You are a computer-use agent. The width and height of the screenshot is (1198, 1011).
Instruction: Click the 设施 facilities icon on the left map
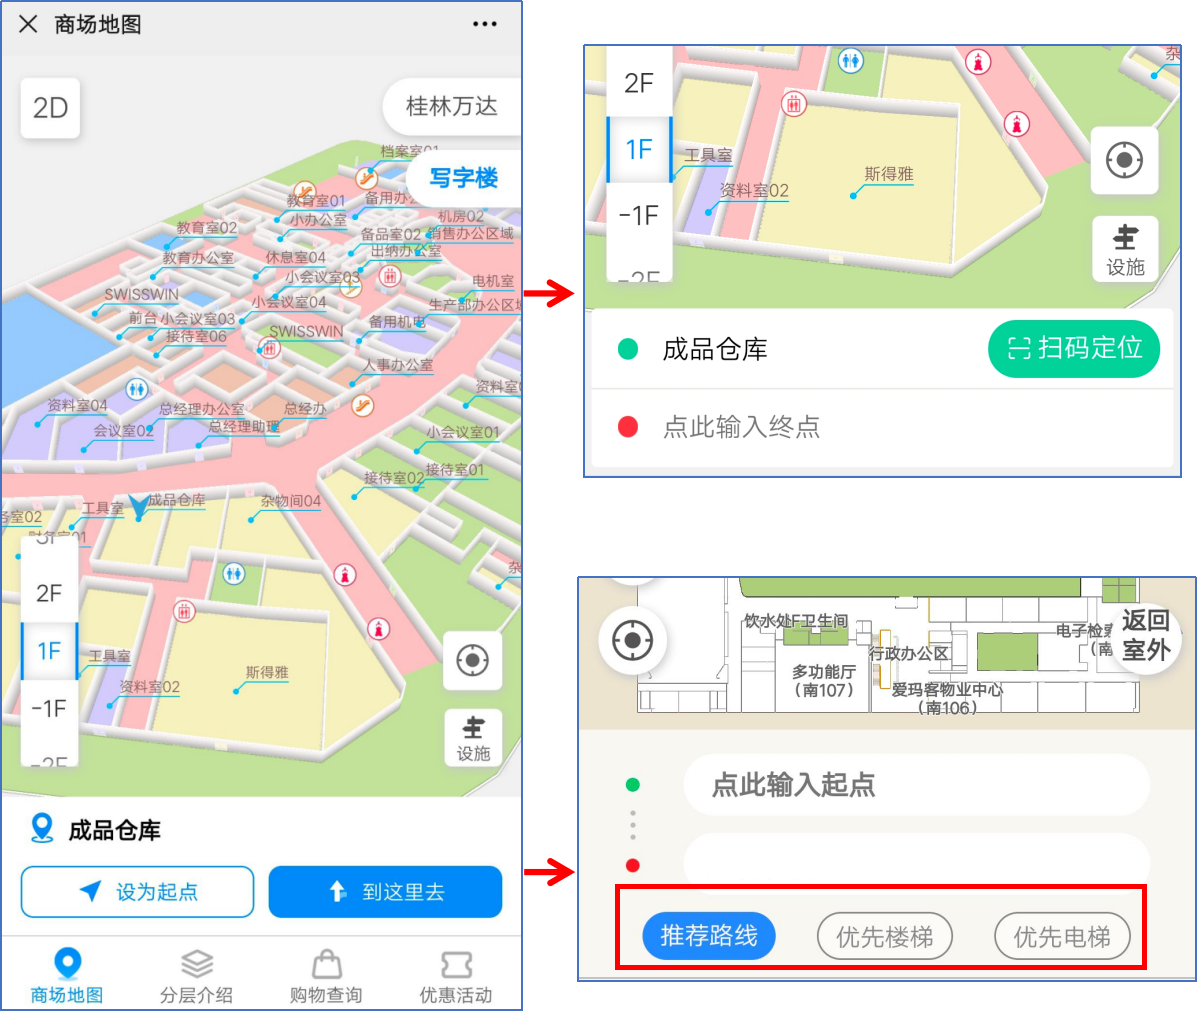coord(472,738)
